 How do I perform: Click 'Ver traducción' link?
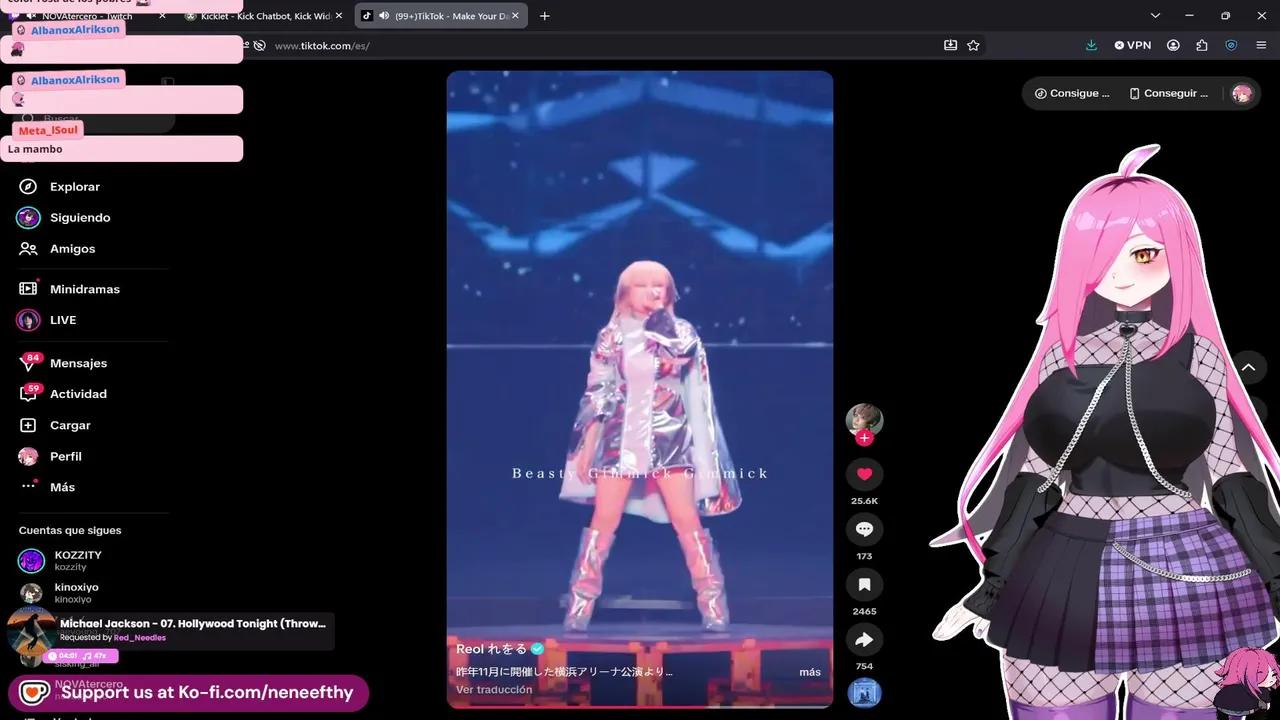coord(494,690)
